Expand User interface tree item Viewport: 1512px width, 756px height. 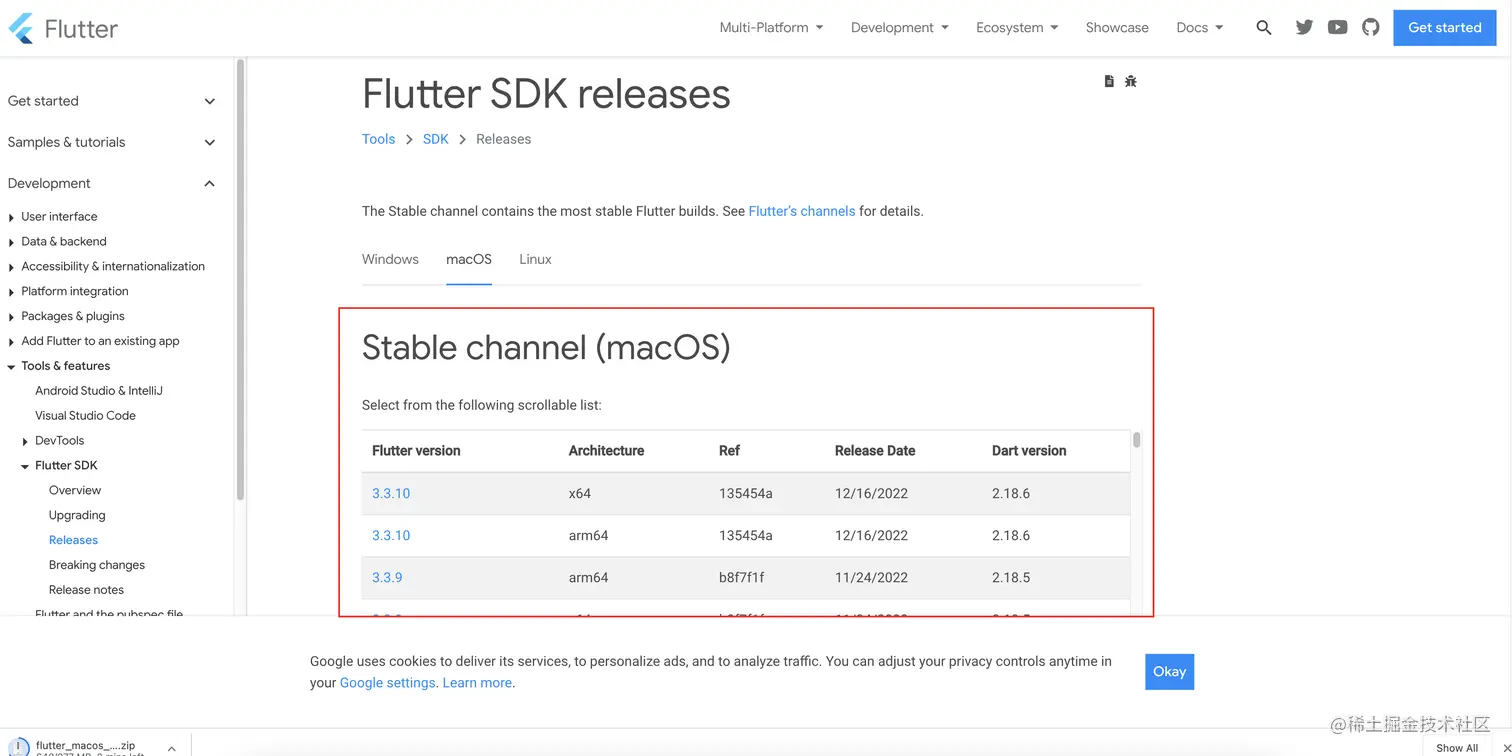[11, 217]
